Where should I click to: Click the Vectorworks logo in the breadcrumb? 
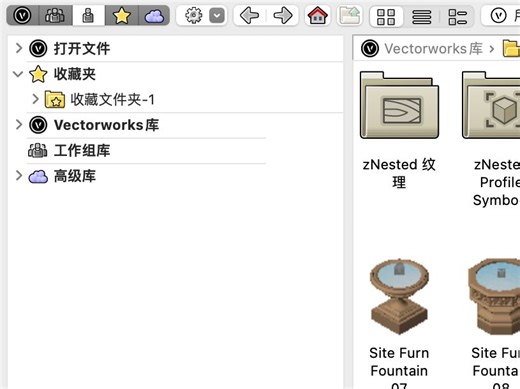coord(370,49)
